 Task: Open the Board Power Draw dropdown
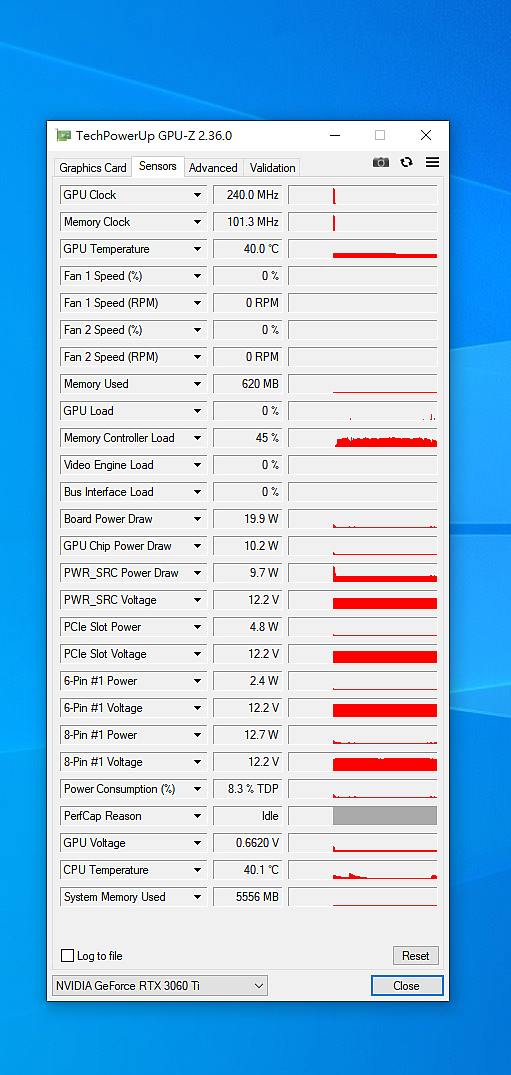pyautogui.click(x=198, y=519)
